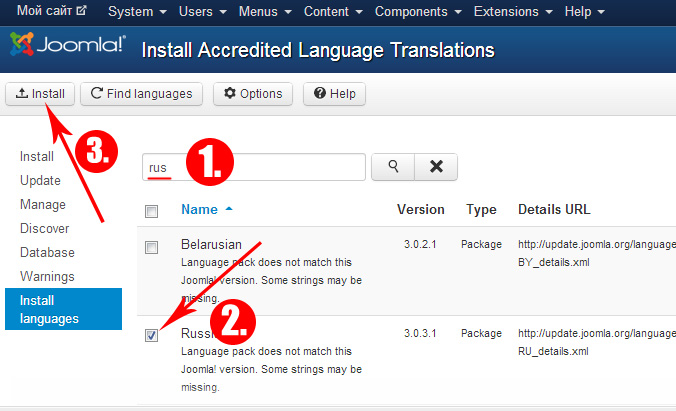Click the magnifier search icon button
Viewport: 676px width, 411px height.
[393, 167]
